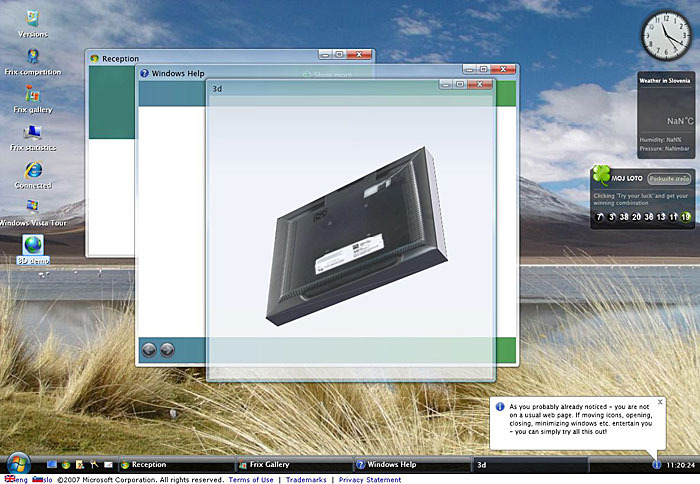Image resolution: width=700 pixels, height=484 pixels.
Task: Click the show desktop quick launch icon
Action: pos(52,465)
